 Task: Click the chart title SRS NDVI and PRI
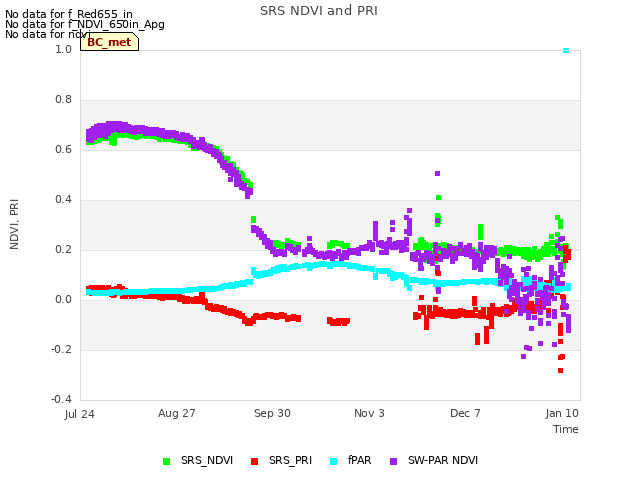319,11
